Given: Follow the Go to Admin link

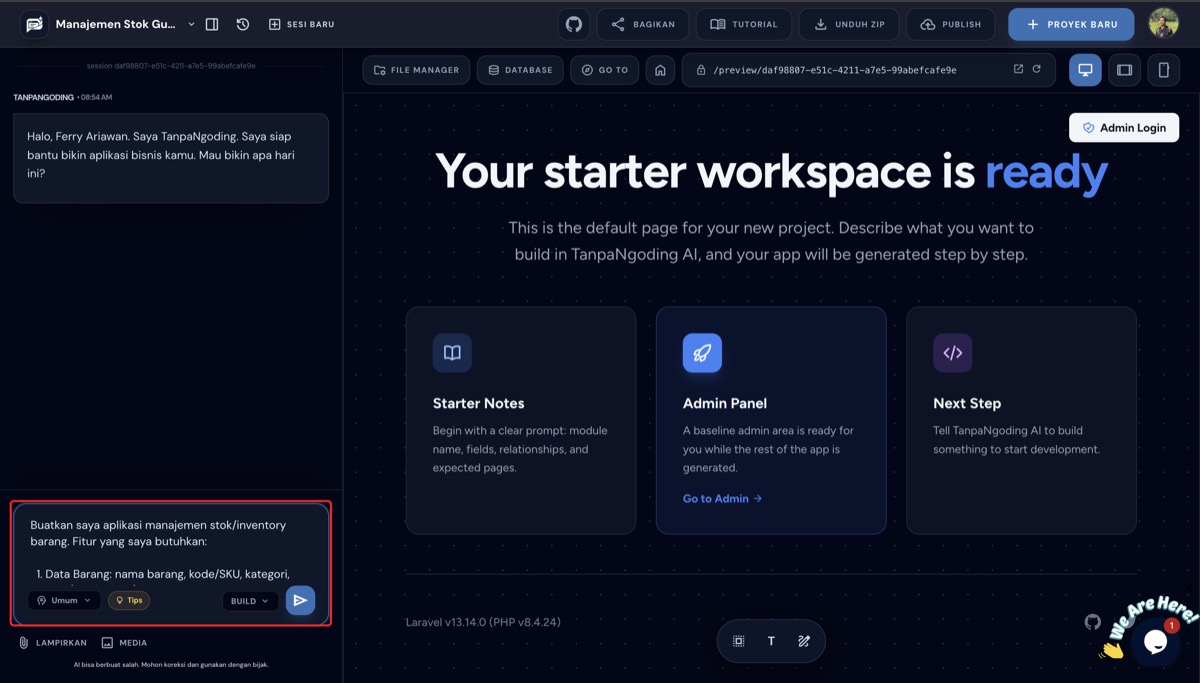Looking at the screenshot, I should 722,498.
